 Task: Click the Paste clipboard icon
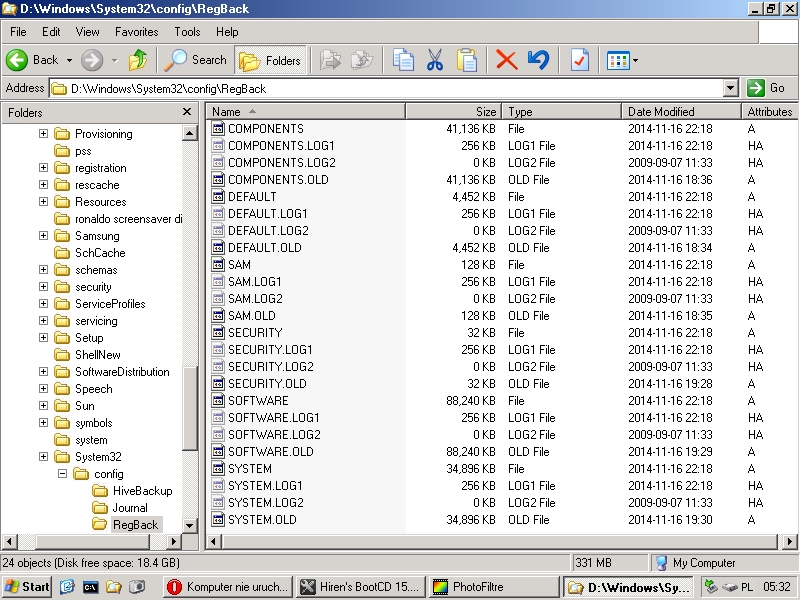467,60
